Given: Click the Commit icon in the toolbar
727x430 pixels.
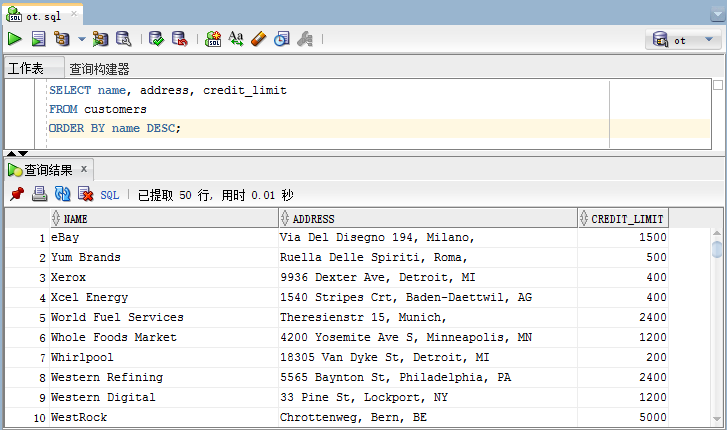Looking at the screenshot, I should [x=156, y=39].
